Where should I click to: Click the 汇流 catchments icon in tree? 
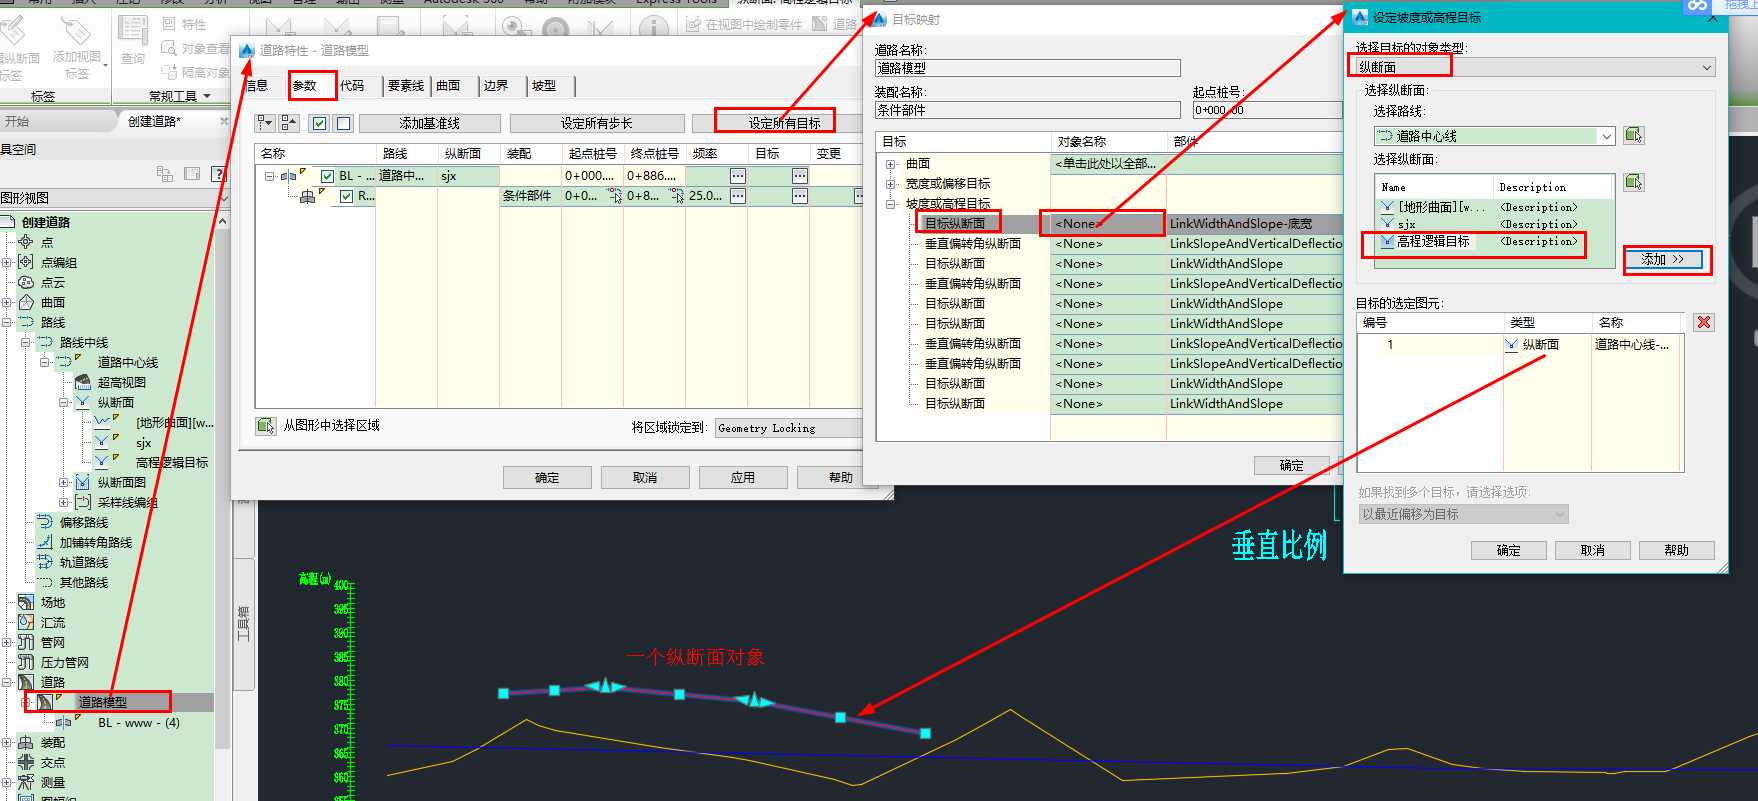coord(26,622)
